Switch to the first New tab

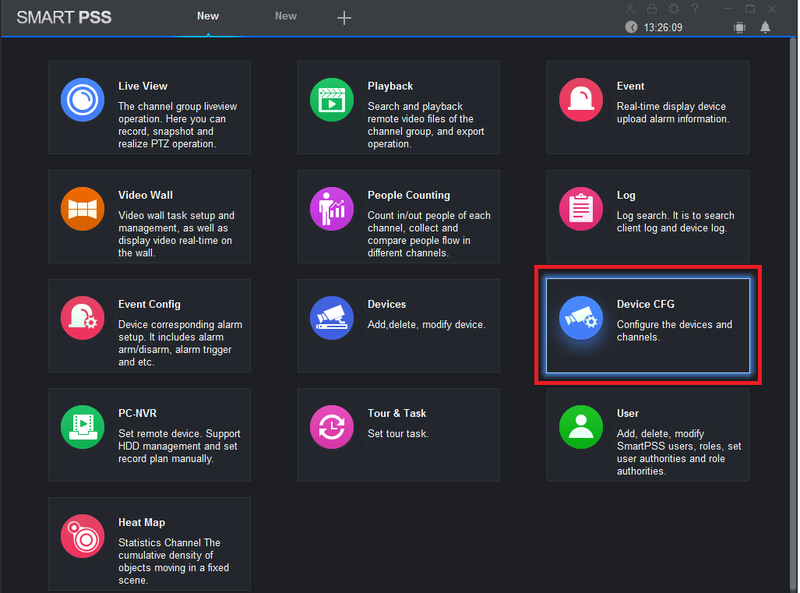208,16
